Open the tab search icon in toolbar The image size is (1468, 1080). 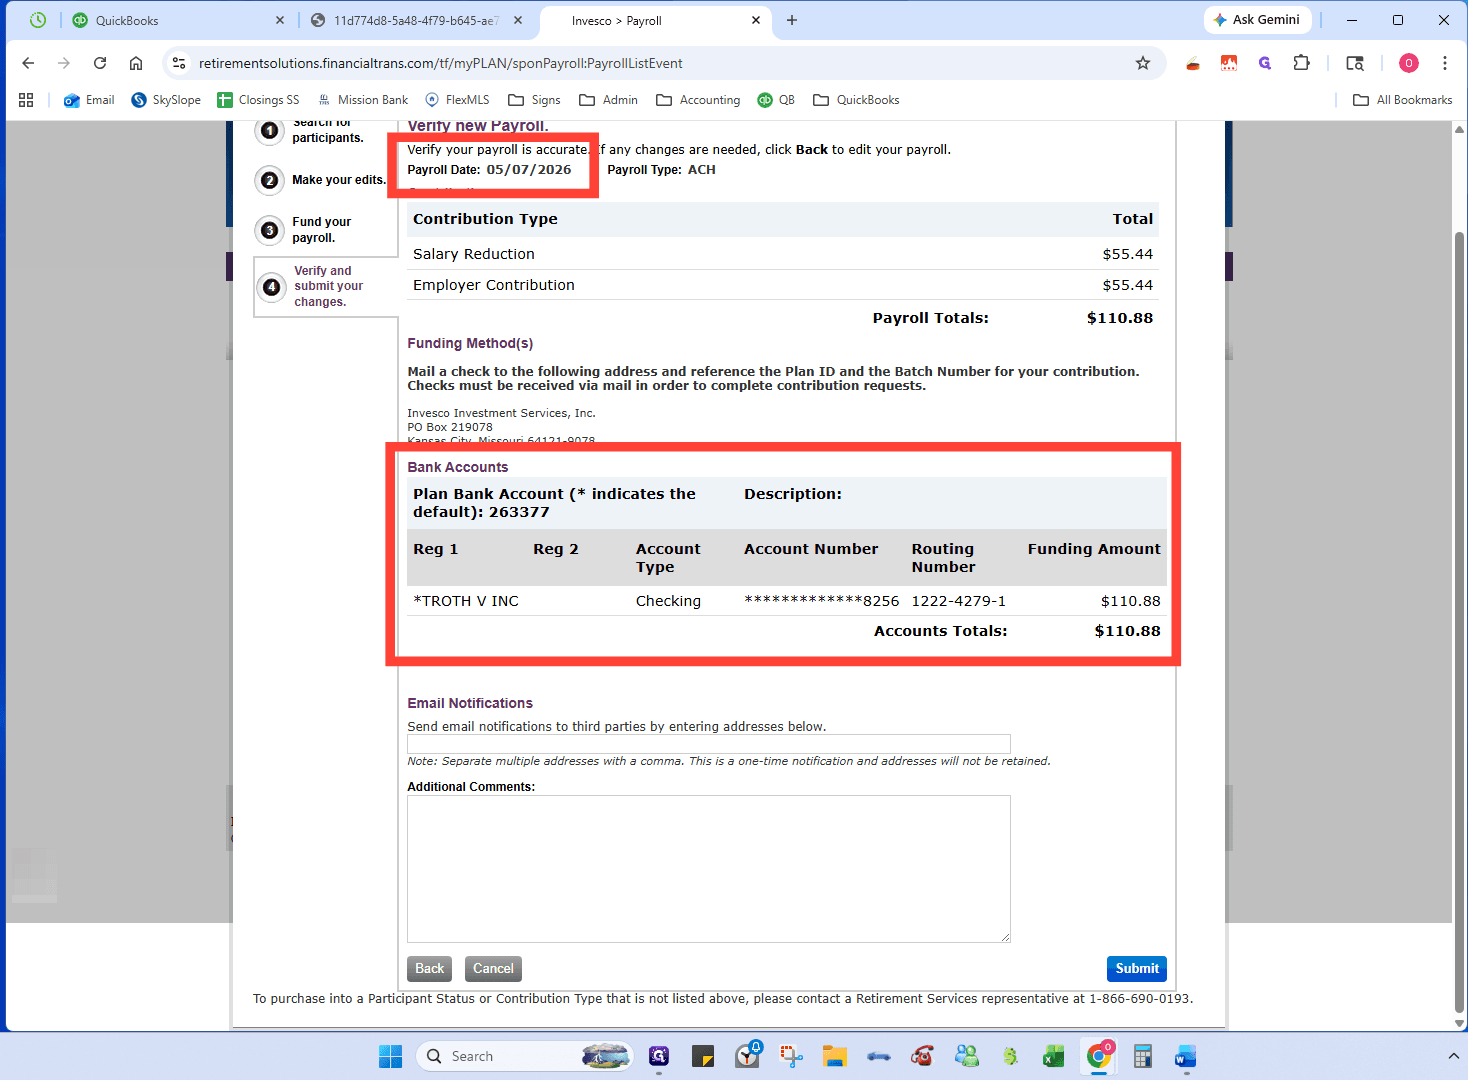pos(1355,63)
